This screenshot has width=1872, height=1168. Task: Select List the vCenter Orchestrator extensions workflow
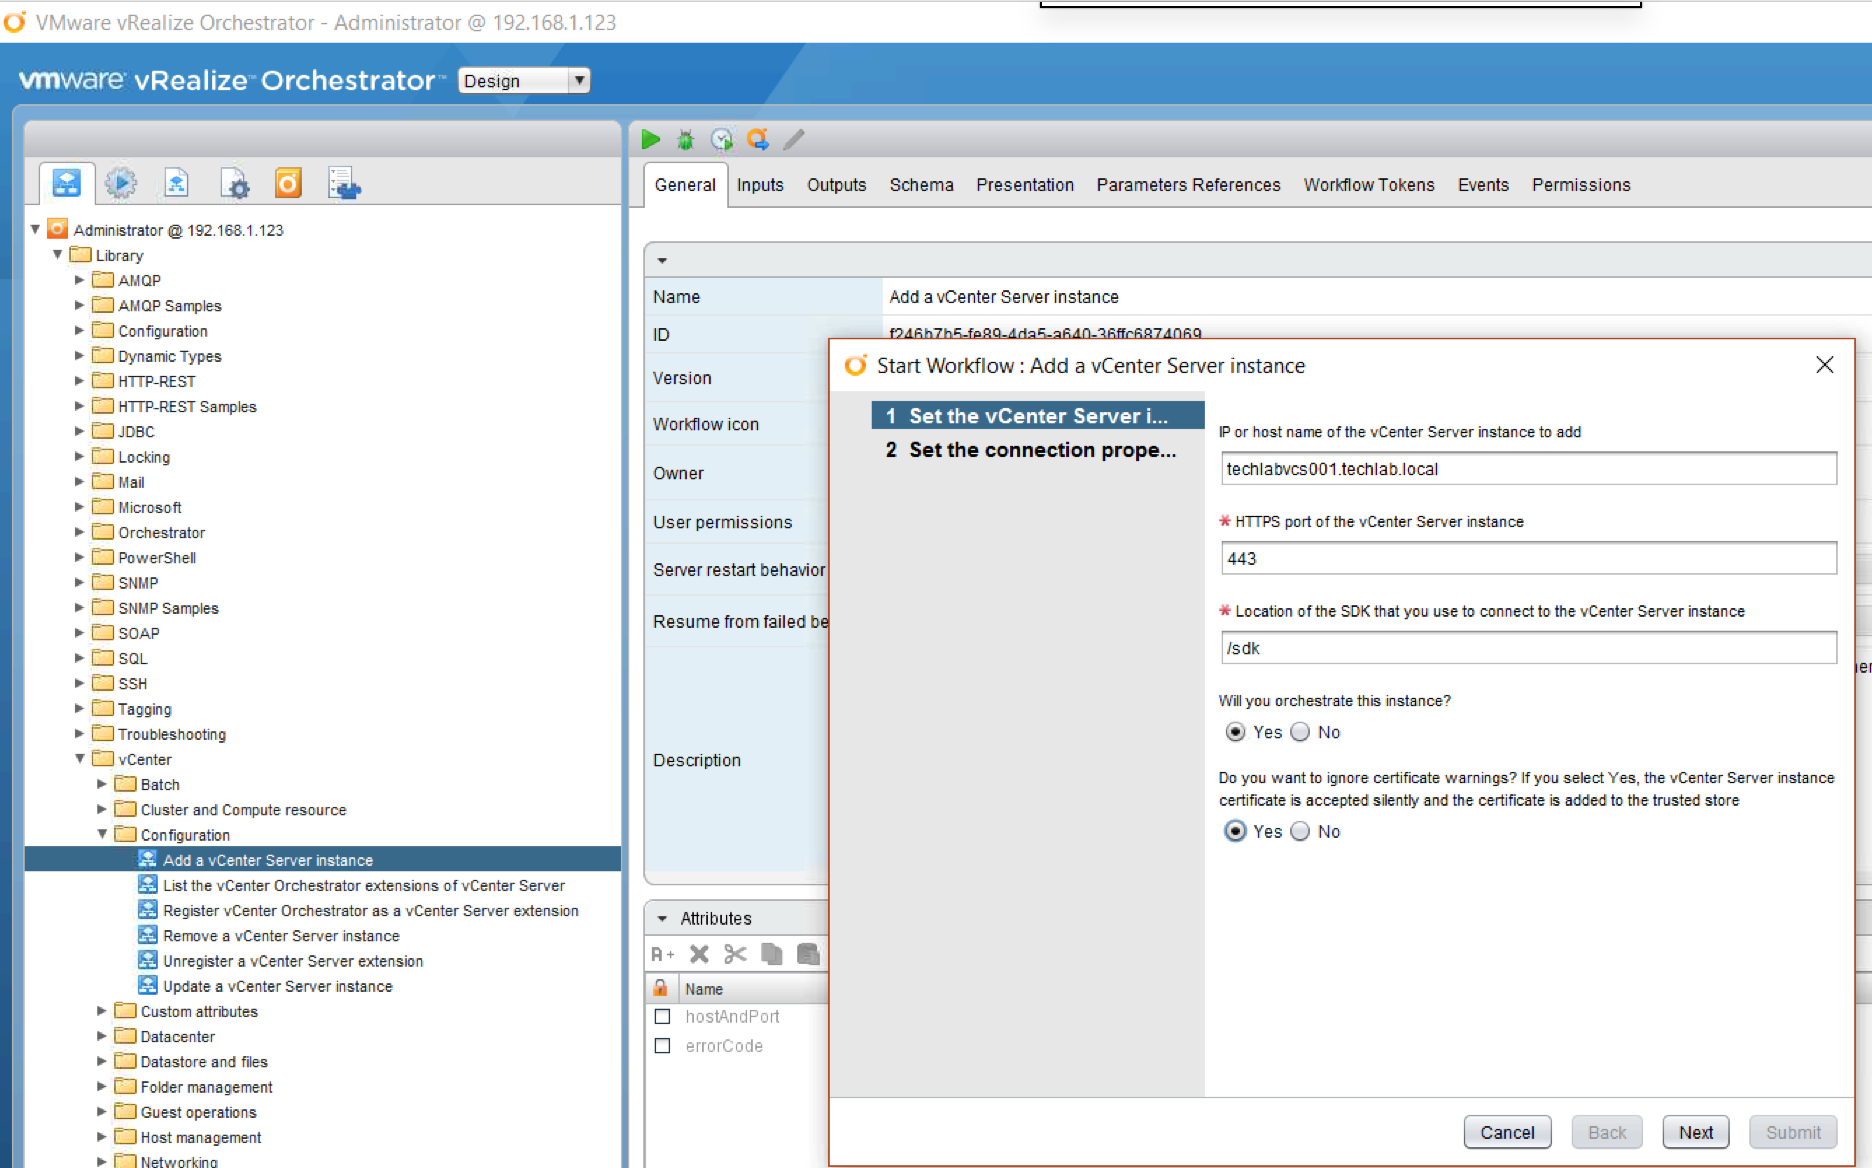[363, 886]
